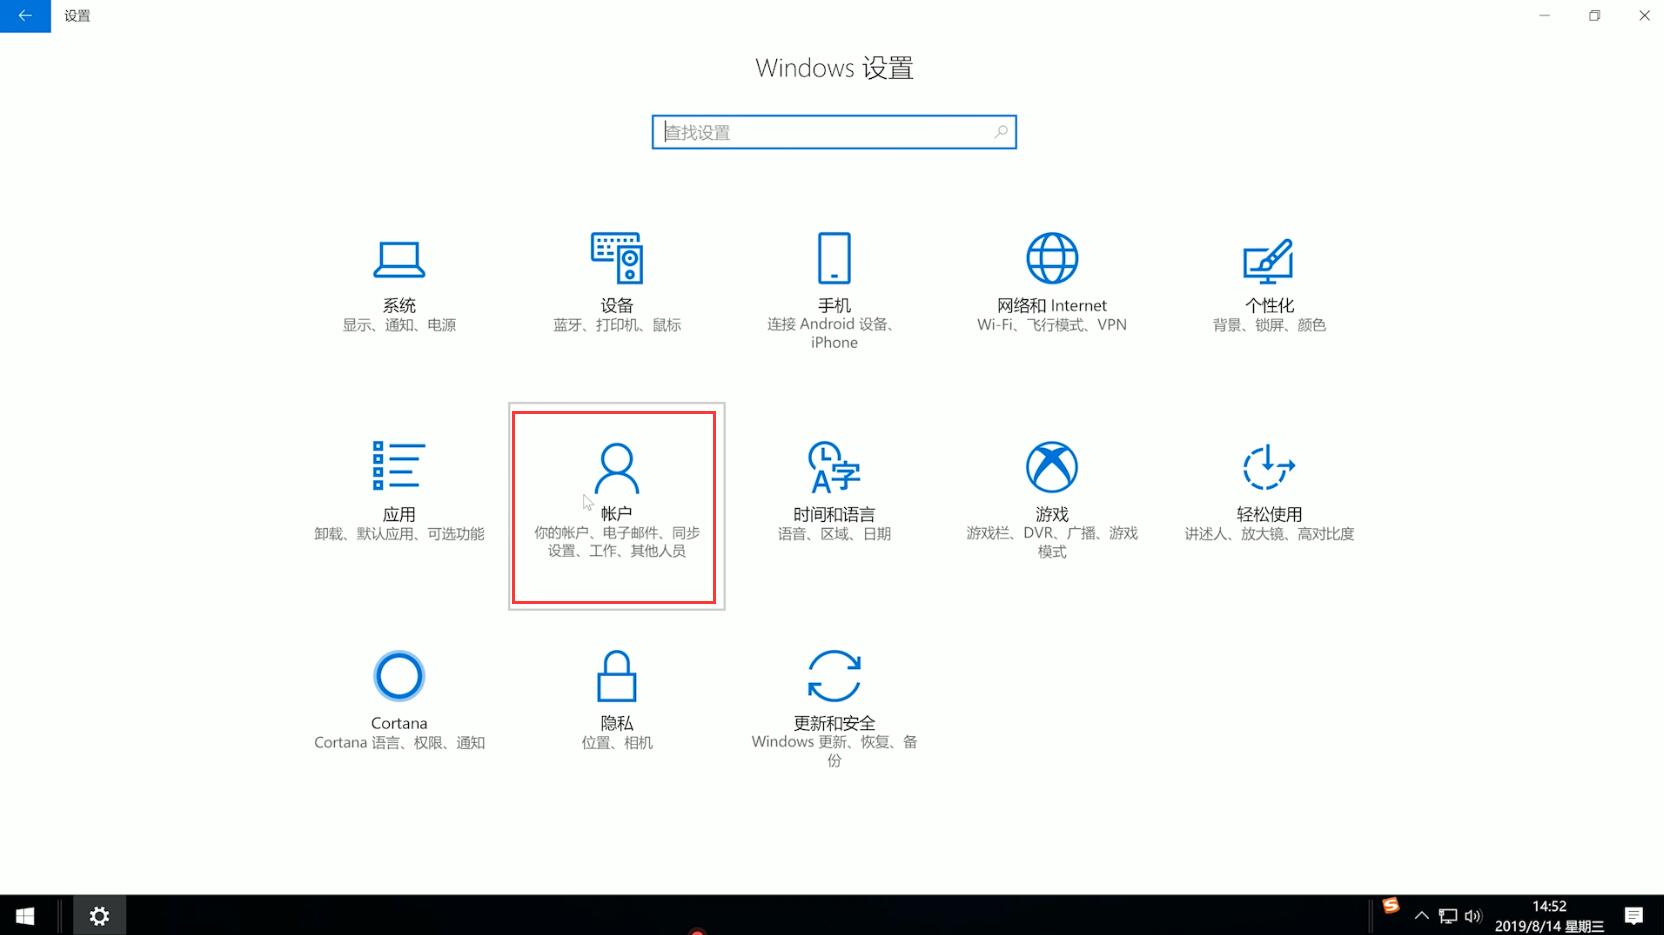Viewport: 1664px width, 935px height.
Task: Open the Cortana circle icon
Action: coord(399,676)
